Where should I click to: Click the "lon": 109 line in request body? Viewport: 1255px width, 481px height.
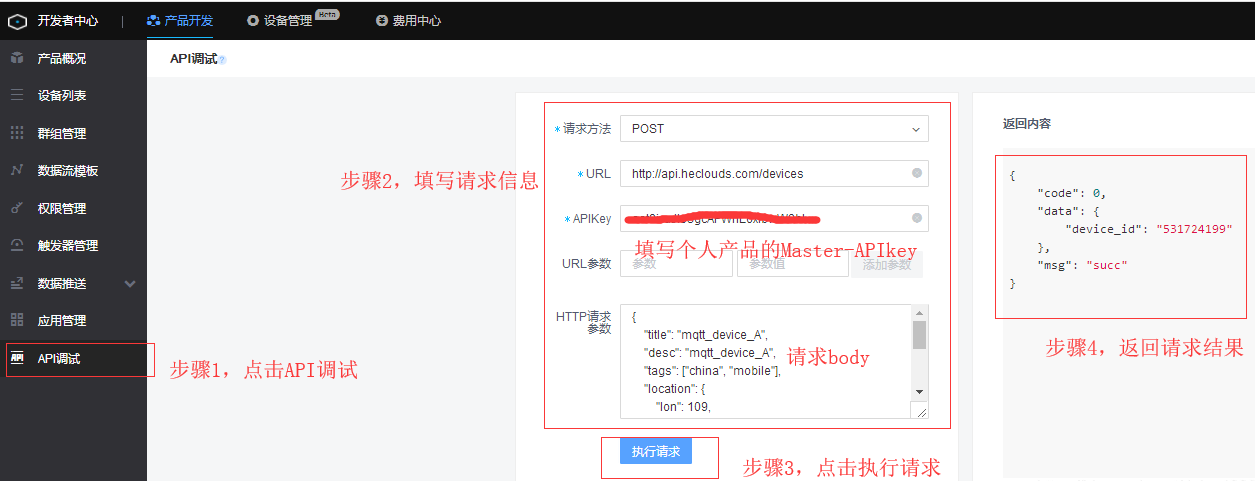682,407
